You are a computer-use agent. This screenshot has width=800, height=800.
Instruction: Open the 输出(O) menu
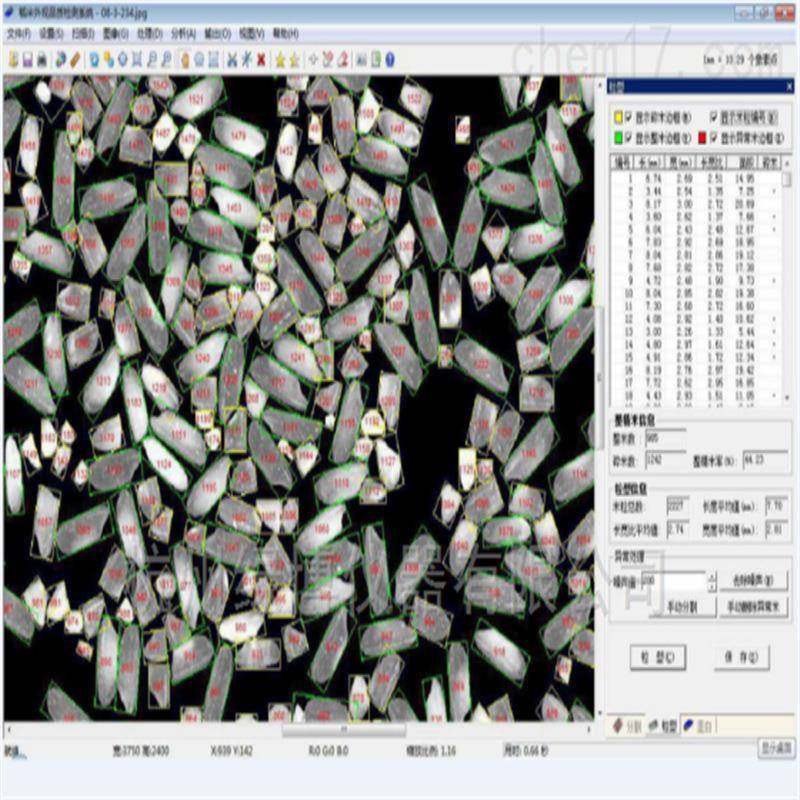tap(217, 34)
